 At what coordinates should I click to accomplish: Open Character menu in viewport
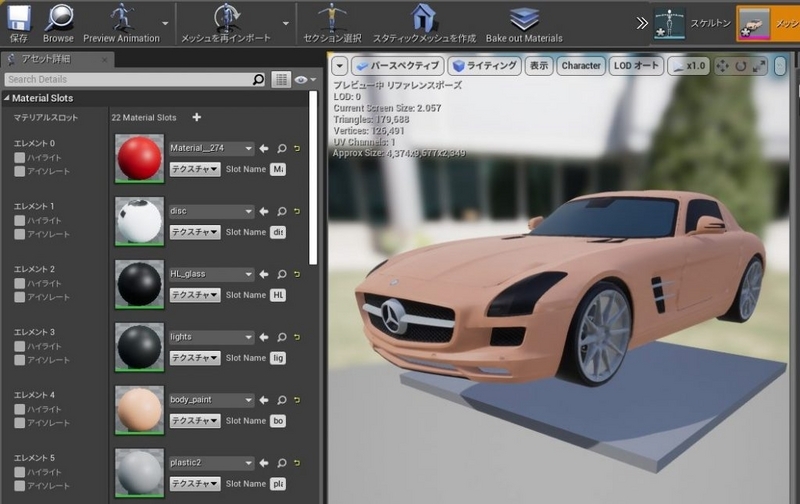(x=581, y=66)
